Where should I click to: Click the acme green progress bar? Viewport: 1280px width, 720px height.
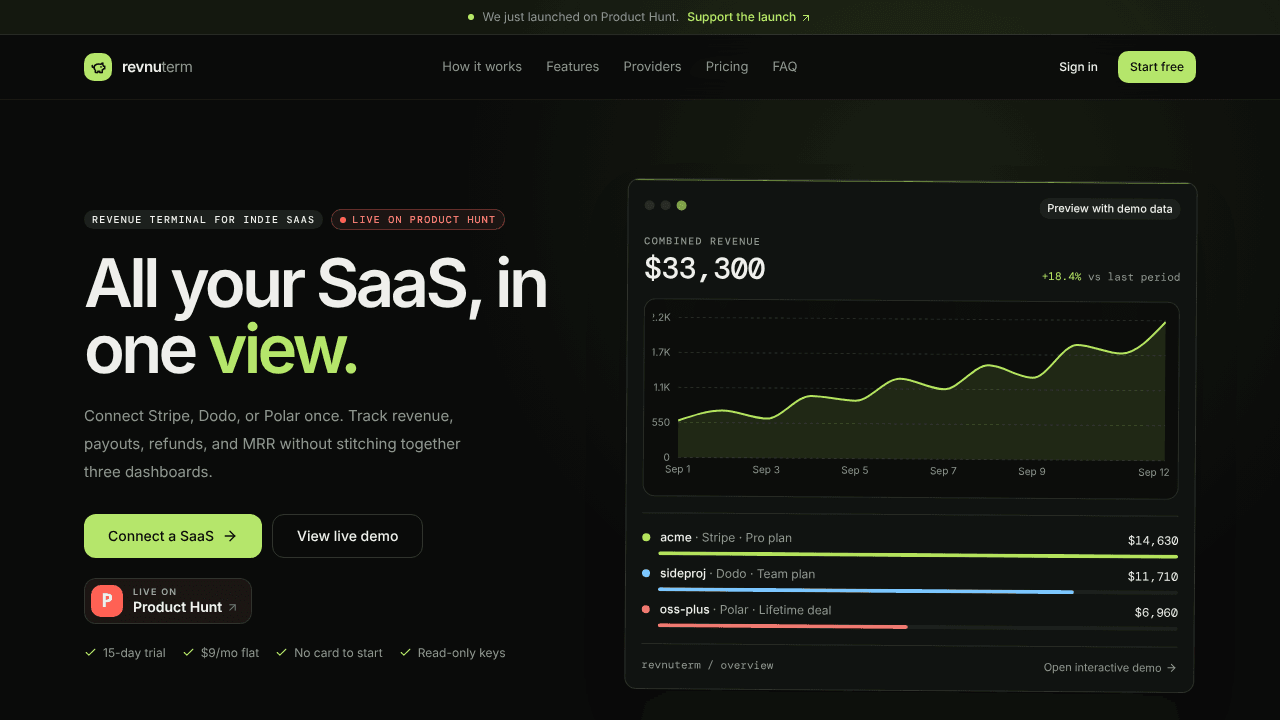click(x=918, y=555)
